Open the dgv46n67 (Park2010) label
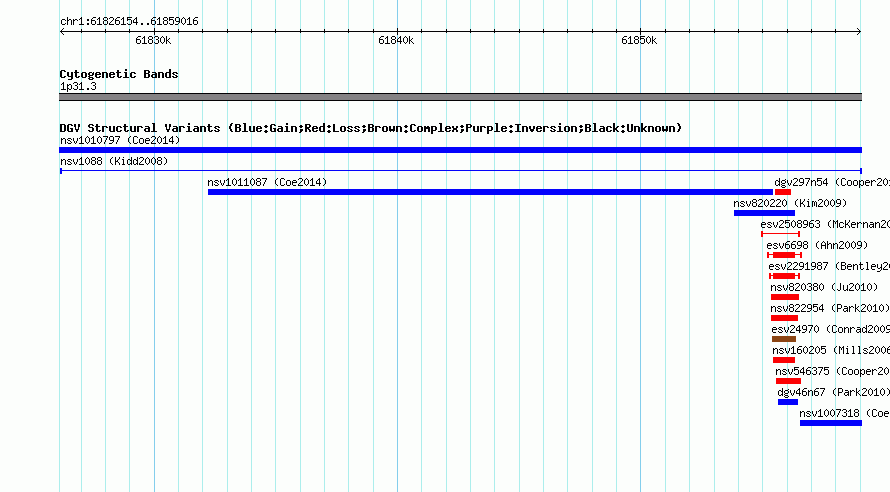890x492 pixels. pyautogui.click(x=834, y=392)
